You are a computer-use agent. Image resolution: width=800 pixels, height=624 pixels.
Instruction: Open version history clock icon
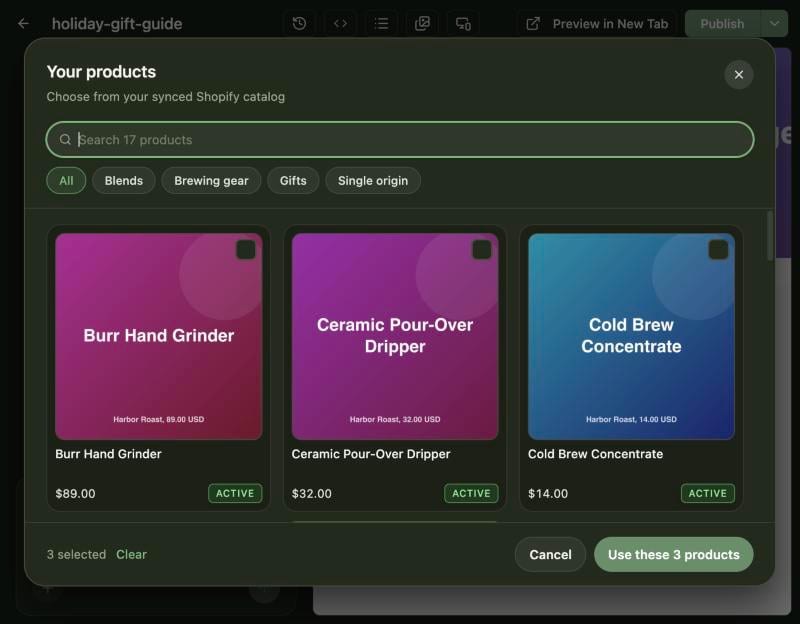coord(299,23)
